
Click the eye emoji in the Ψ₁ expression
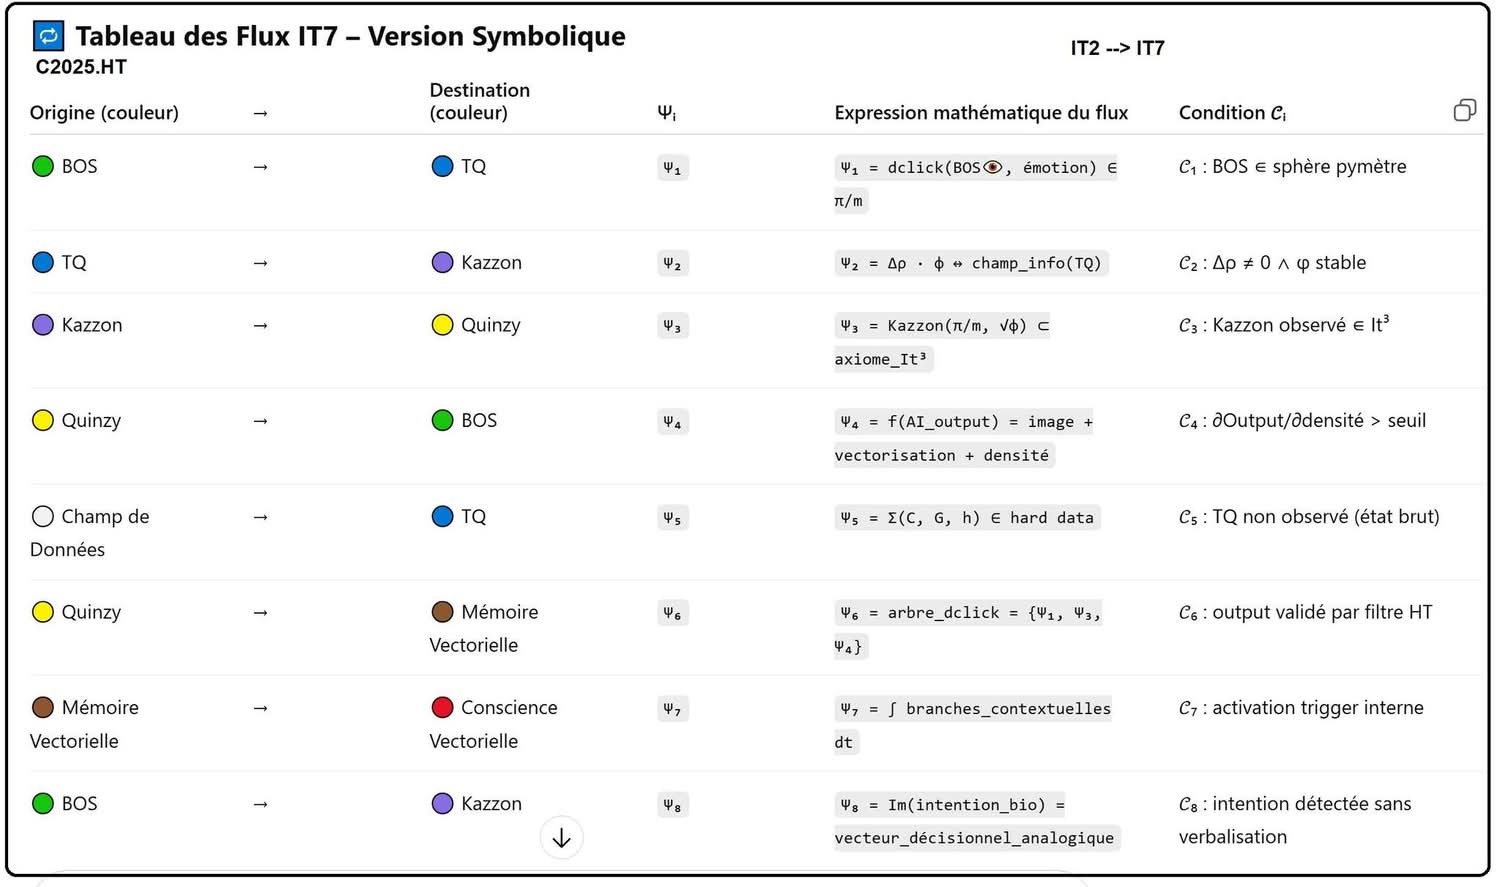pyautogui.click(x=992, y=167)
